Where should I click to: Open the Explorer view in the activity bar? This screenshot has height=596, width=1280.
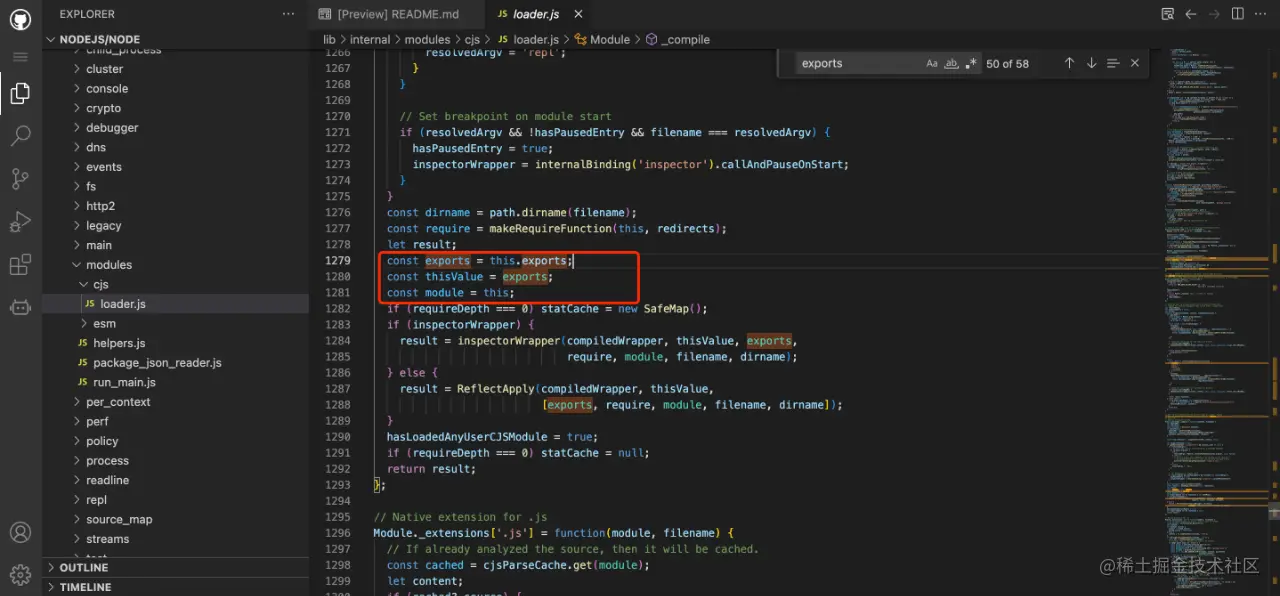[20, 94]
